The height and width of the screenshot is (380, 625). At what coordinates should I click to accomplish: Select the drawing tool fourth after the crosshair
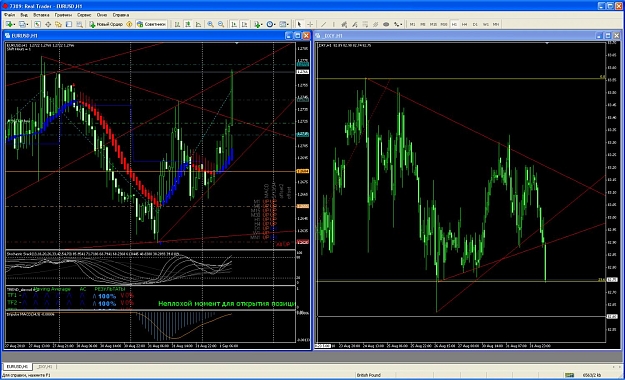pos(354,24)
